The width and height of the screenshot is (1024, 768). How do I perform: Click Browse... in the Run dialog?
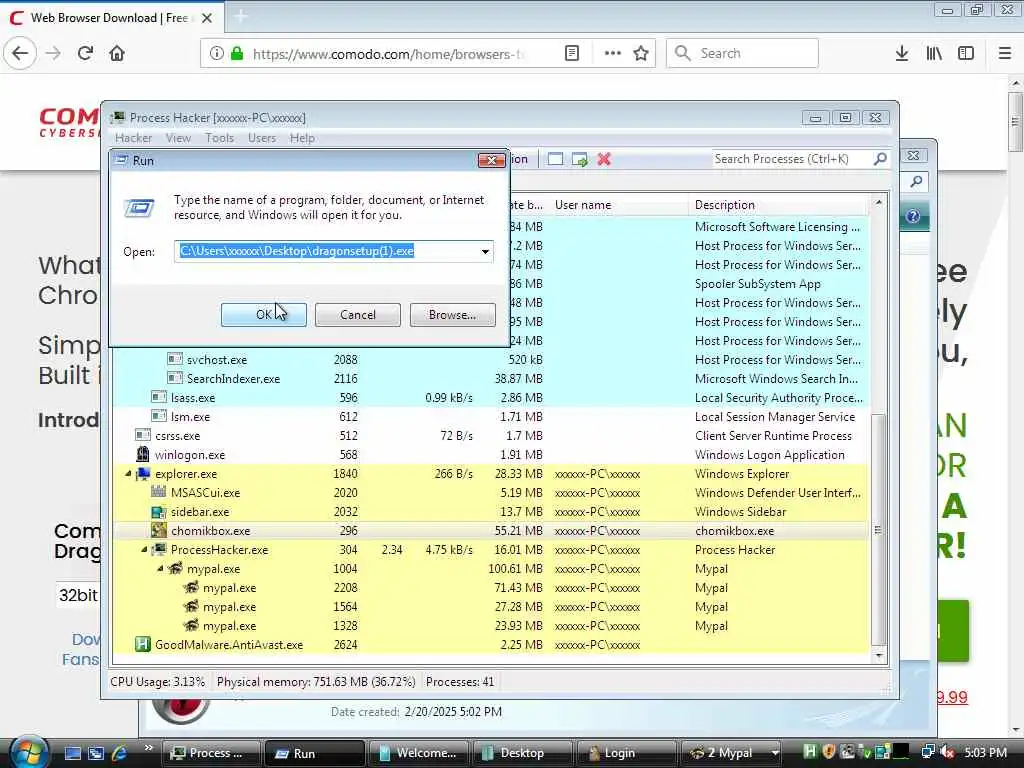[452, 315]
